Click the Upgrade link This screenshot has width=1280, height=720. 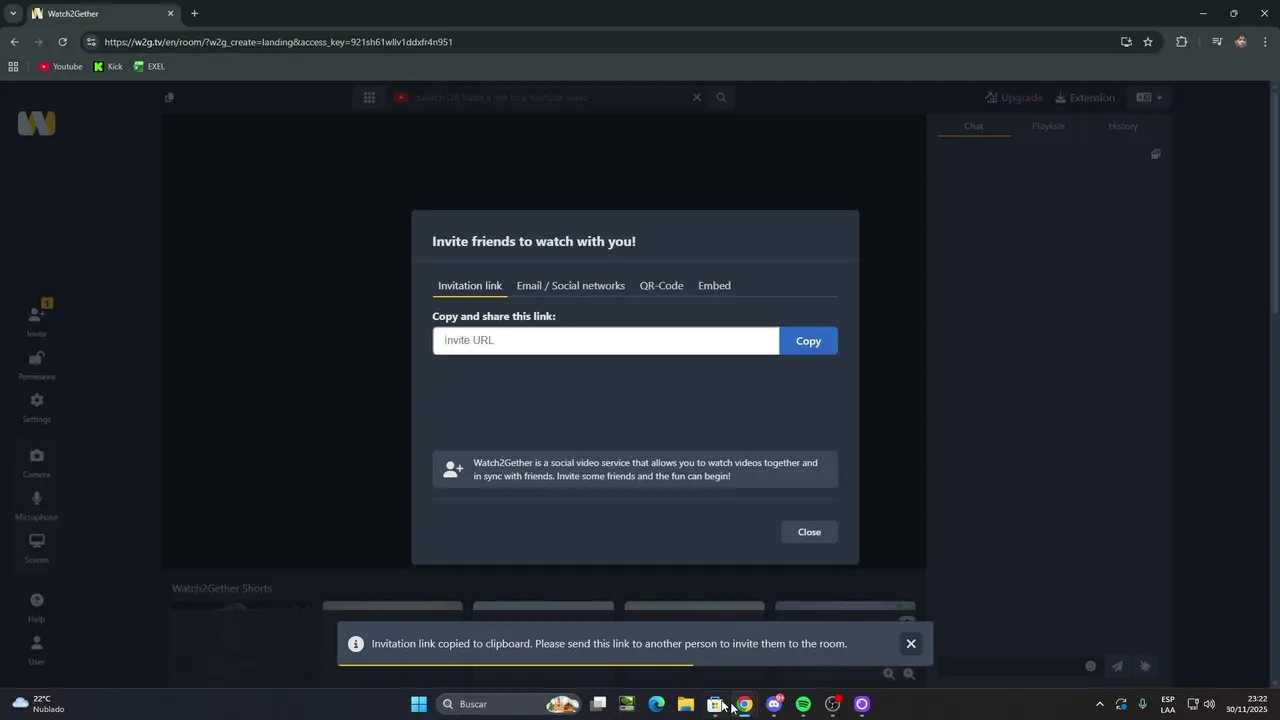(1014, 98)
